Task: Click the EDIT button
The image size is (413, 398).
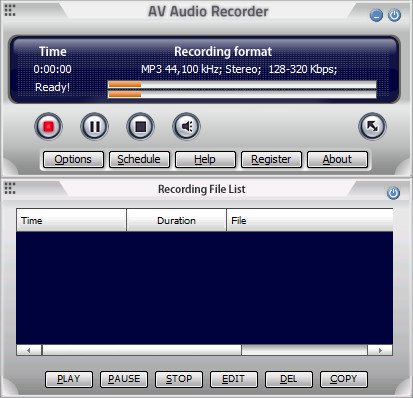Action: (x=234, y=379)
